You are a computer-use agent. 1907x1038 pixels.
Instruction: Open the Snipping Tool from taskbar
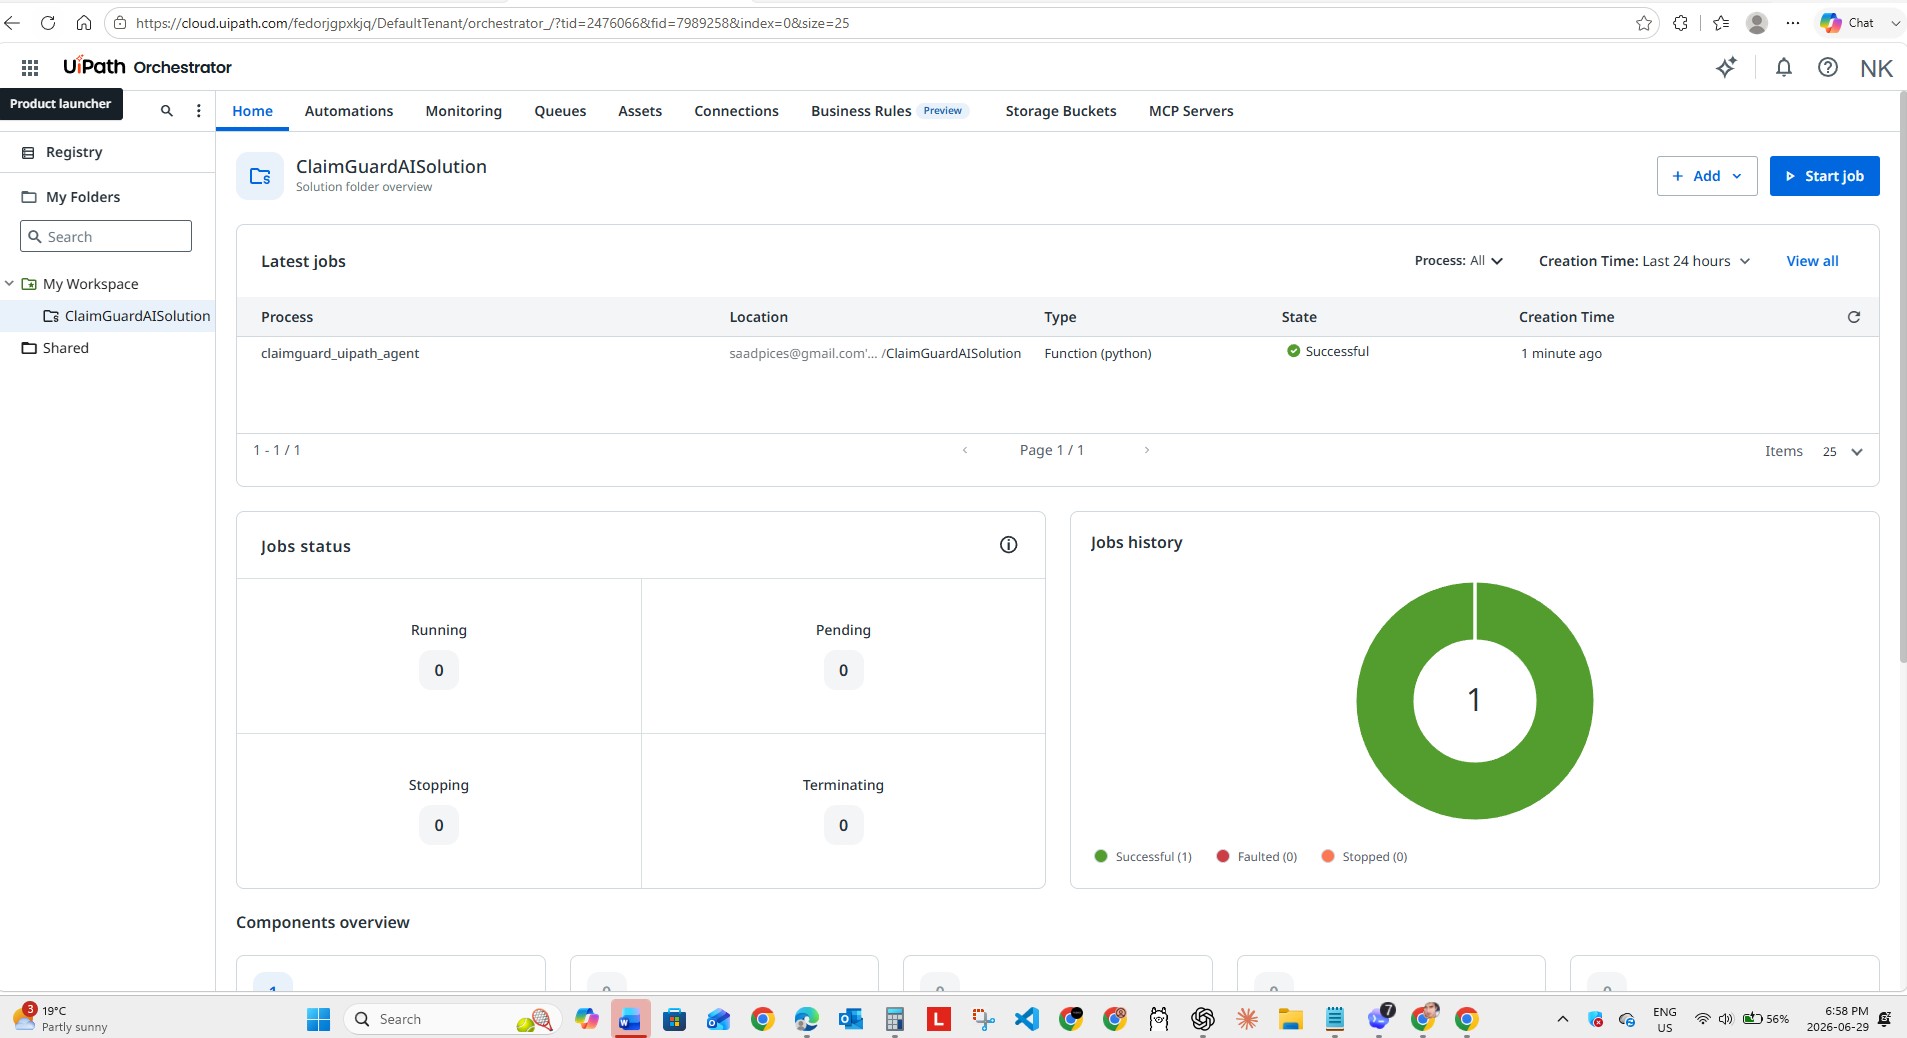(983, 1019)
